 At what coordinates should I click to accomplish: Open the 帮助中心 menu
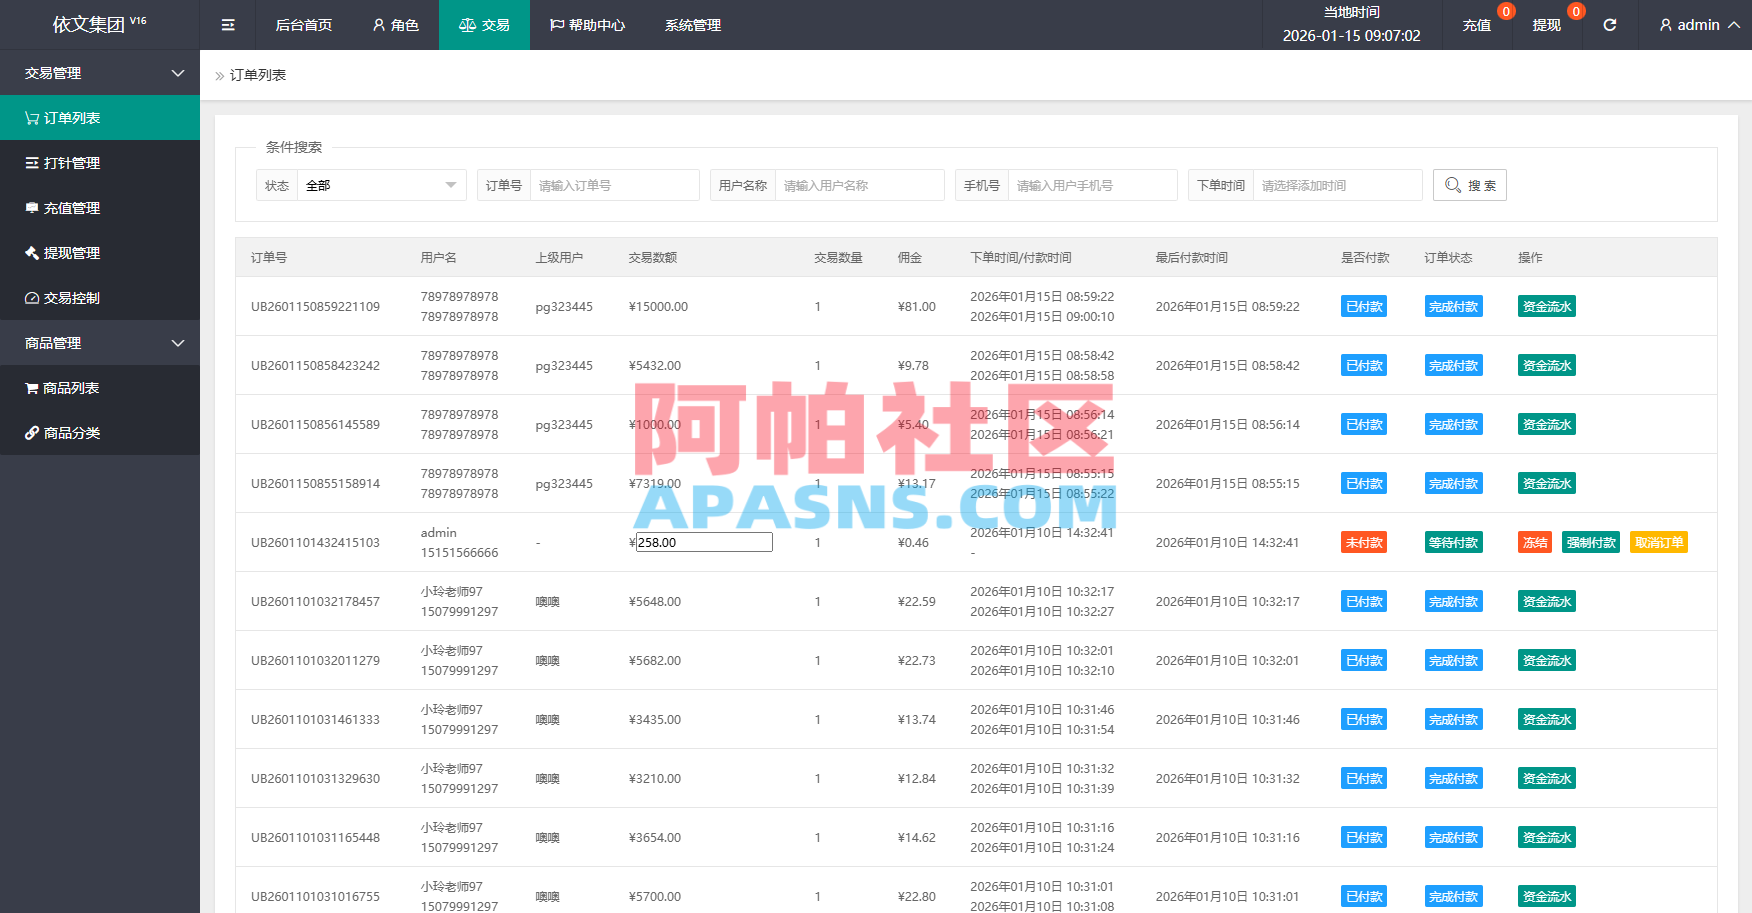[588, 25]
